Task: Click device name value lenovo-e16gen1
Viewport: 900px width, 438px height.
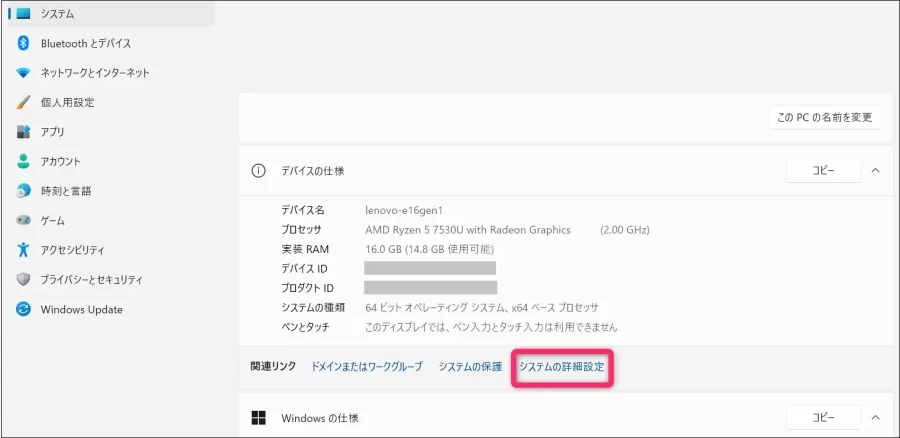Action: (404, 210)
